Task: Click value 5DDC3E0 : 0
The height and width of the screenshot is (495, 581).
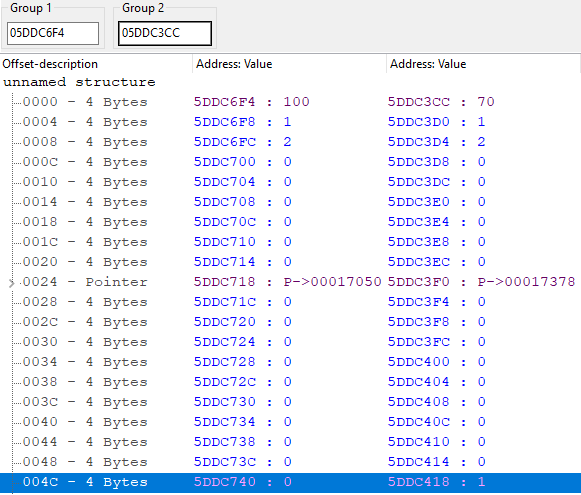Action: [436, 202]
